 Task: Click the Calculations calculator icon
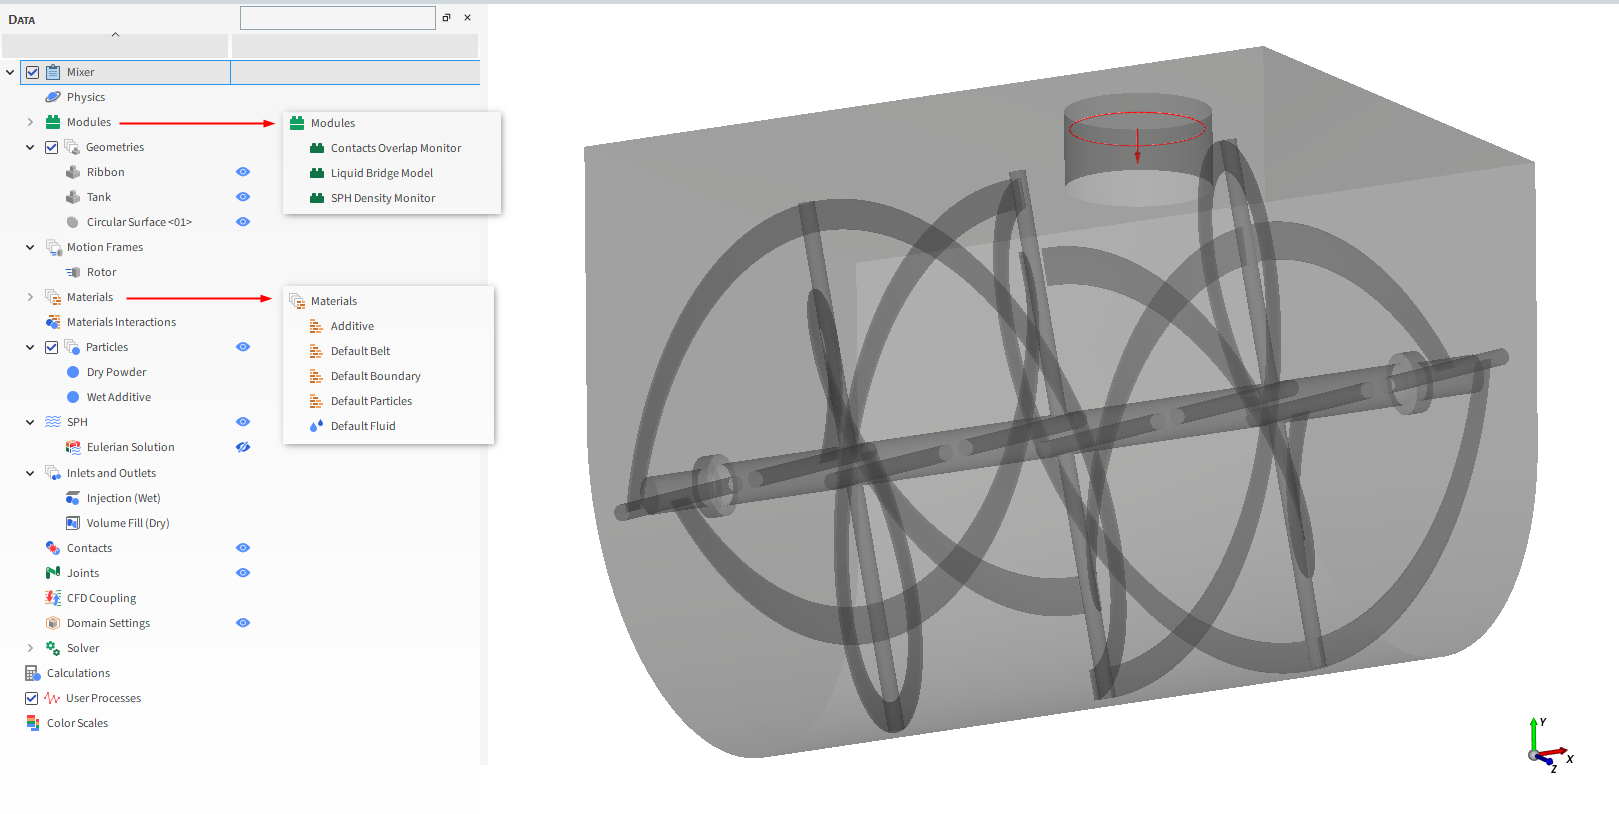(x=33, y=673)
